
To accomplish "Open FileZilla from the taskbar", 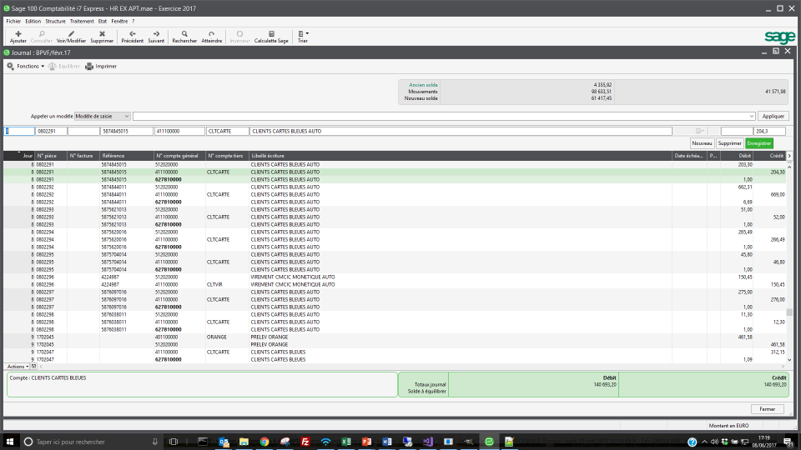I will (305, 441).
